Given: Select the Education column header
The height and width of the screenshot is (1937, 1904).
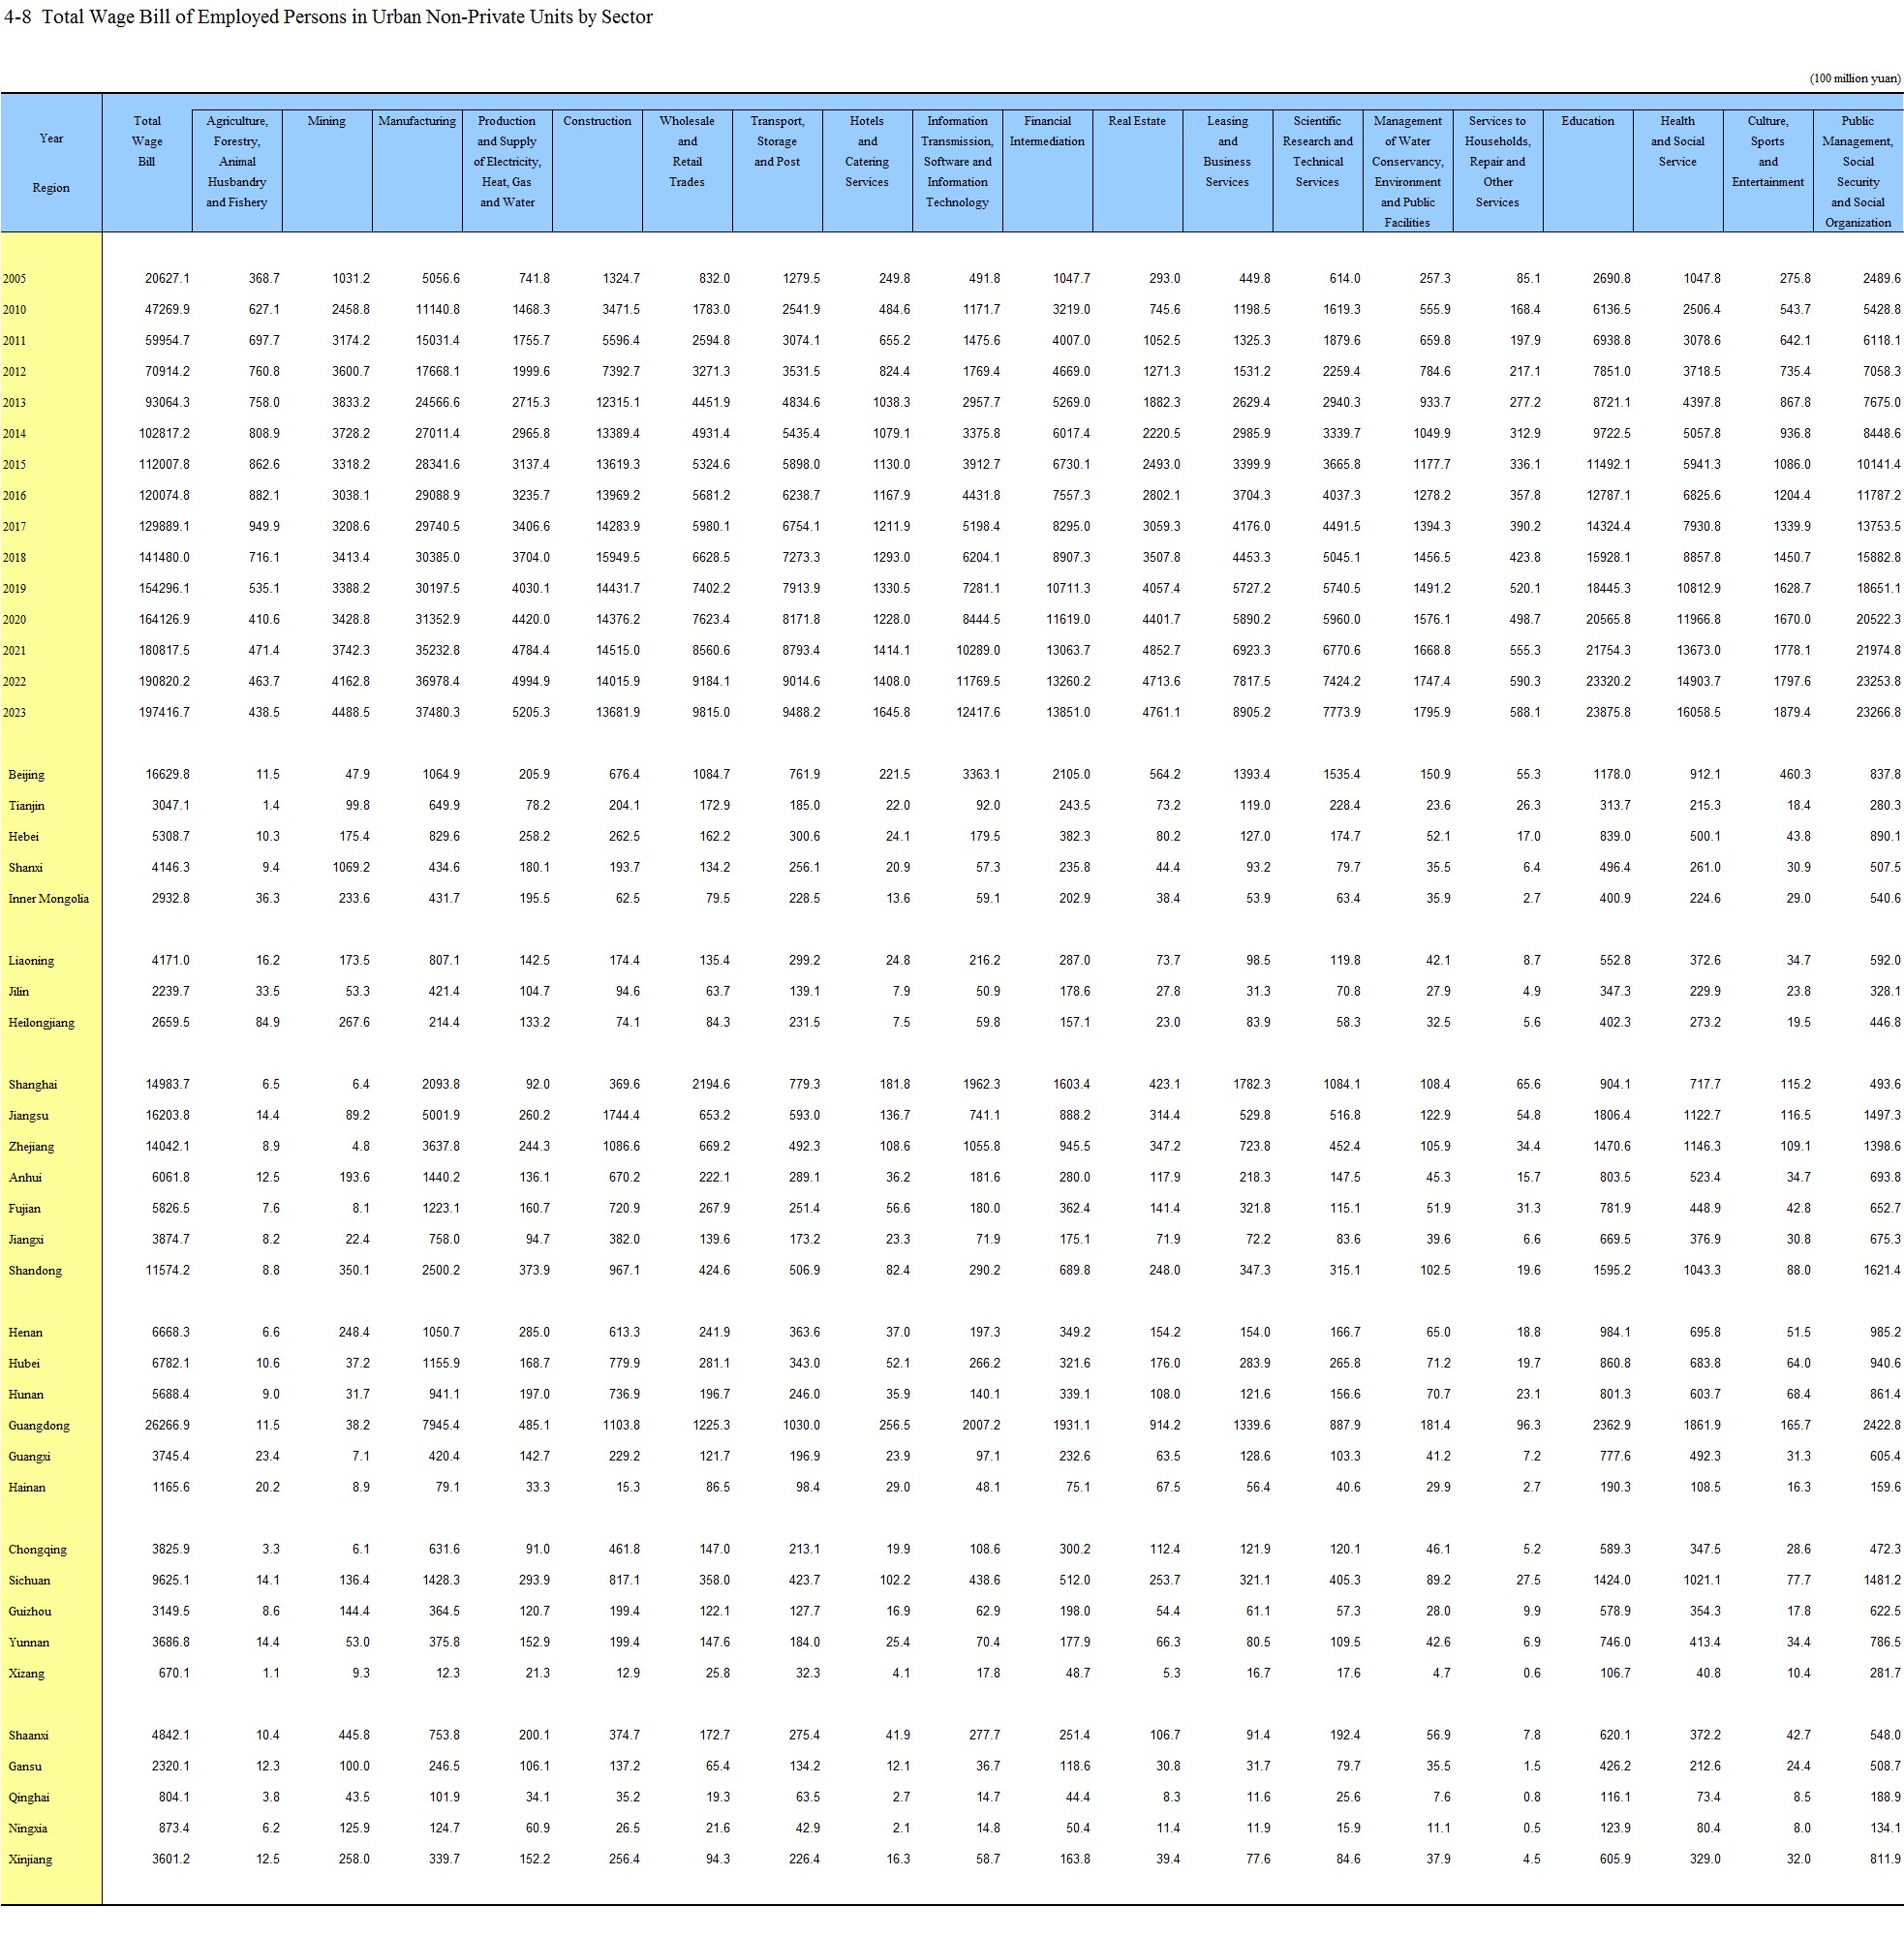Looking at the screenshot, I should point(1587,121).
